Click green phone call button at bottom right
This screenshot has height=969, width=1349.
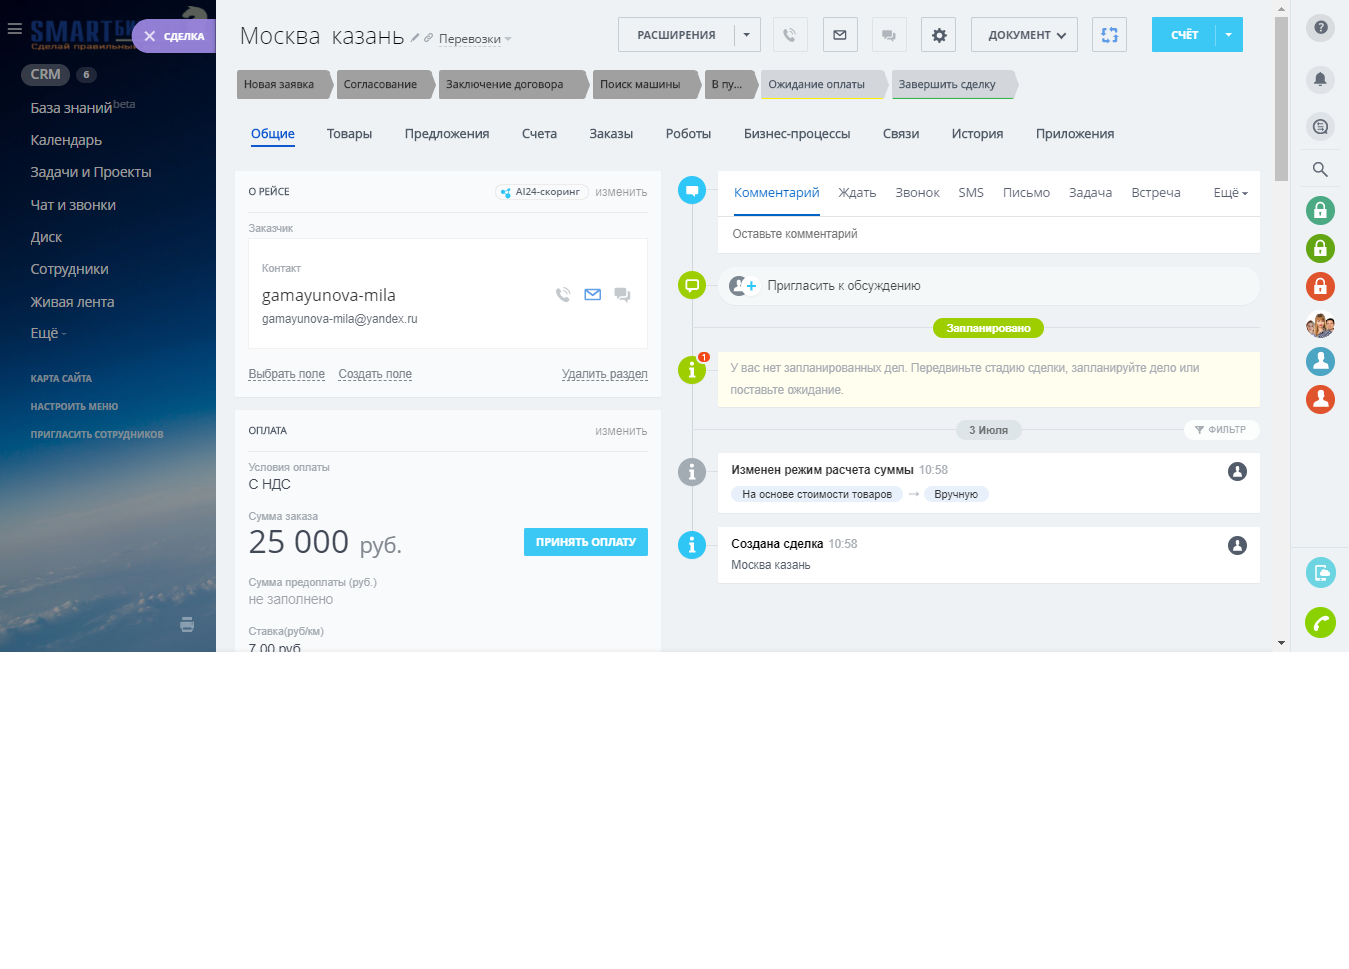coord(1320,623)
